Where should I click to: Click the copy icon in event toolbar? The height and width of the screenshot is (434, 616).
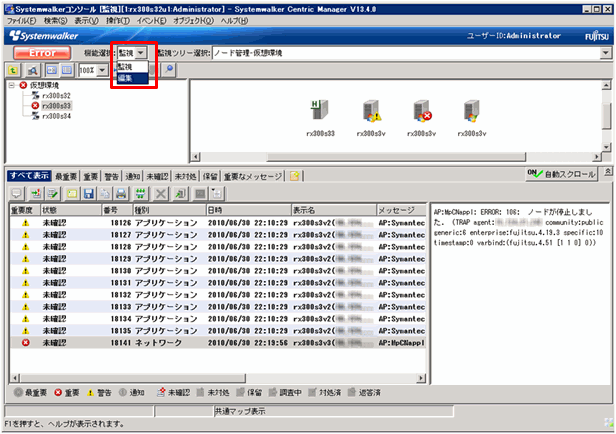tap(105, 193)
